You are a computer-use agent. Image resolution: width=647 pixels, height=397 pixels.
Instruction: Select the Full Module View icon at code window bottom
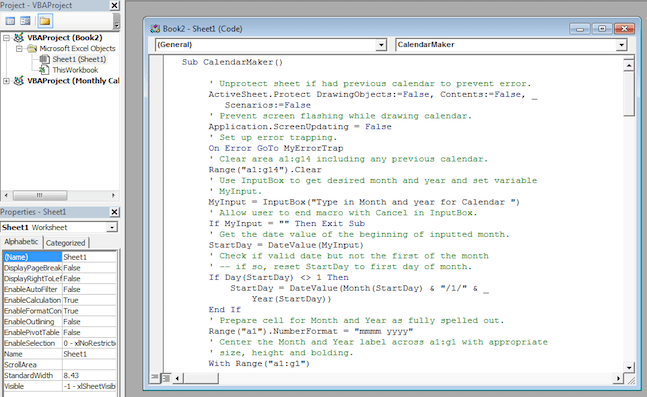coord(166,377)
